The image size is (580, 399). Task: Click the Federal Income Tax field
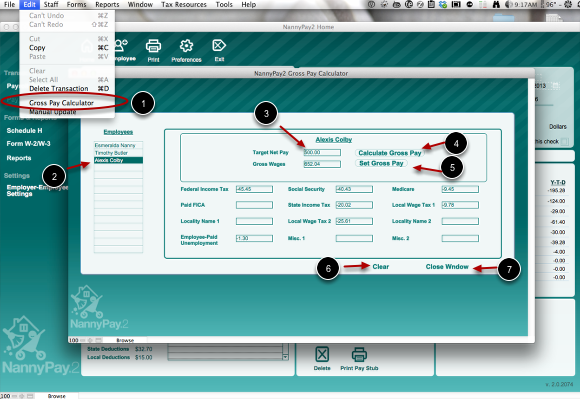point(254,189)
